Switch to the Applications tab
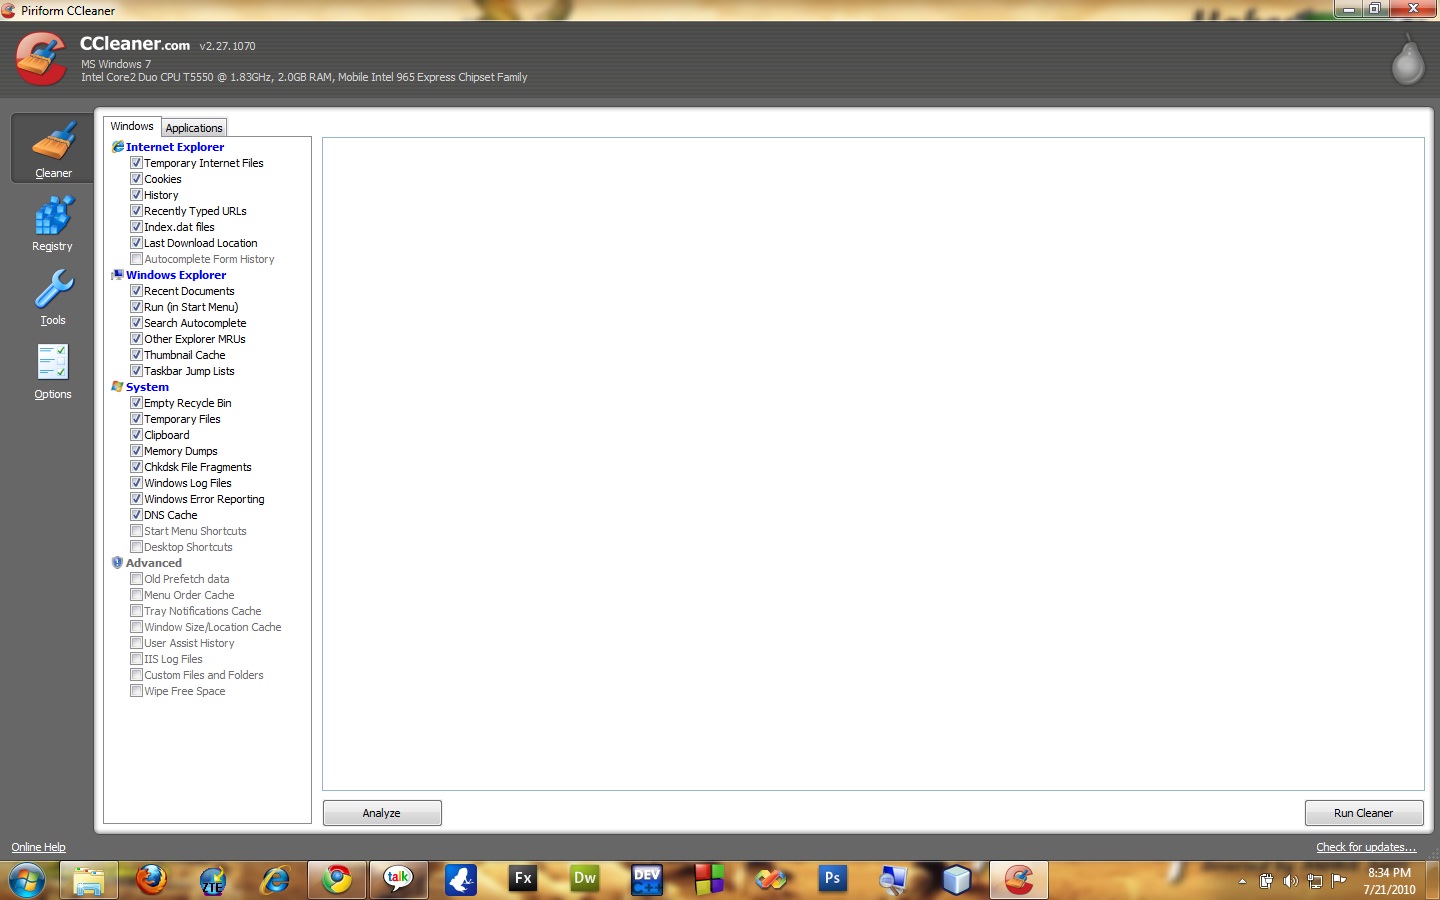Viewport: 1440px width, 900px height. [193, 127]
